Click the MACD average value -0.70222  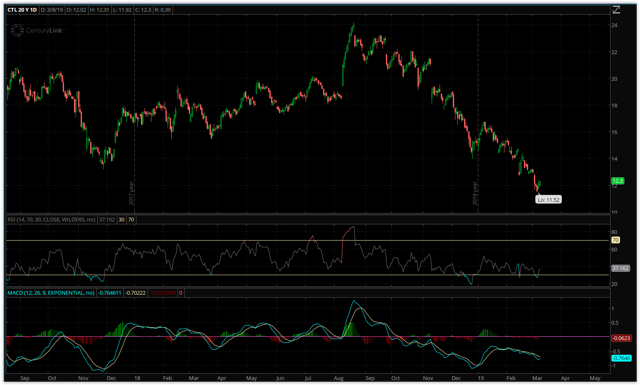(x=135, y=293)
